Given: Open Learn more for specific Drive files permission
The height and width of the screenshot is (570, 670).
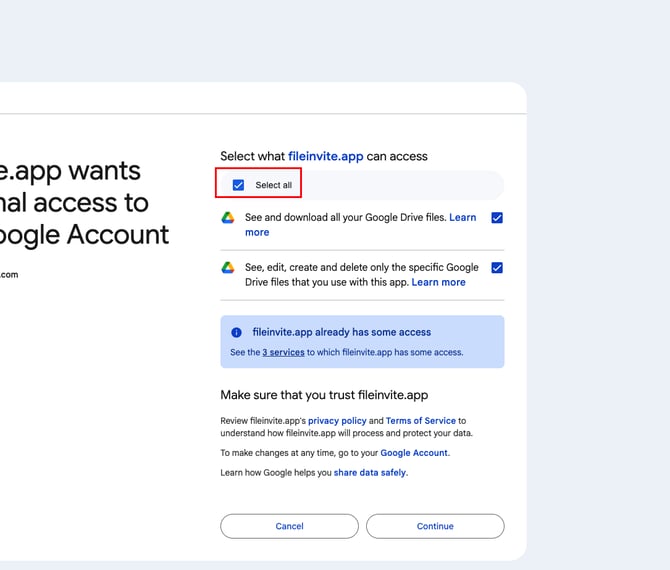Looking at the screenshot, I should tap(438, 282).
